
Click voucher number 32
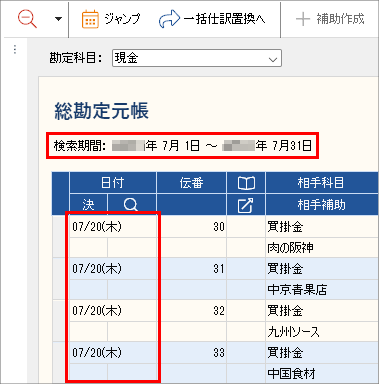219,311
